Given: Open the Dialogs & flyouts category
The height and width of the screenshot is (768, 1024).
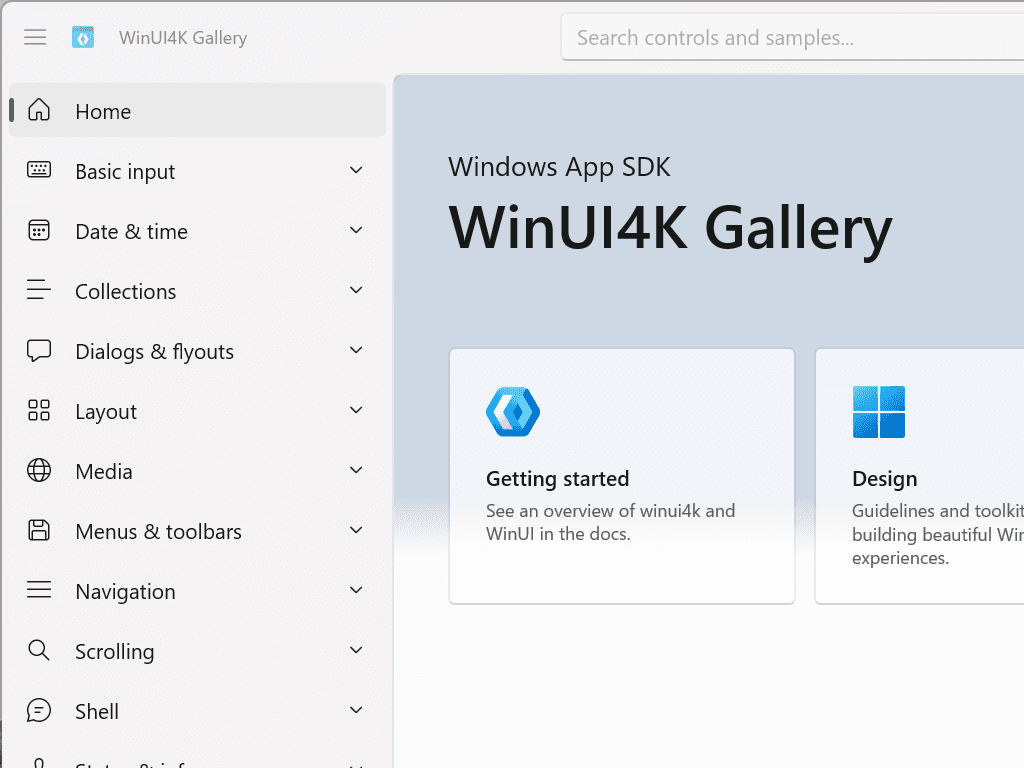Looking at the screenshot, I should (197, 351).
